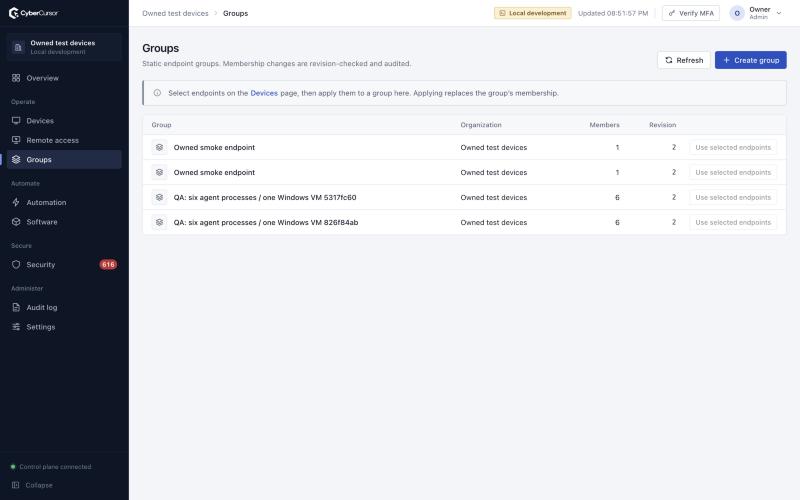The image size is (800, 500).
Task: Click the group icon of first Owned smoke endpoint
Action: pos(159,147)
